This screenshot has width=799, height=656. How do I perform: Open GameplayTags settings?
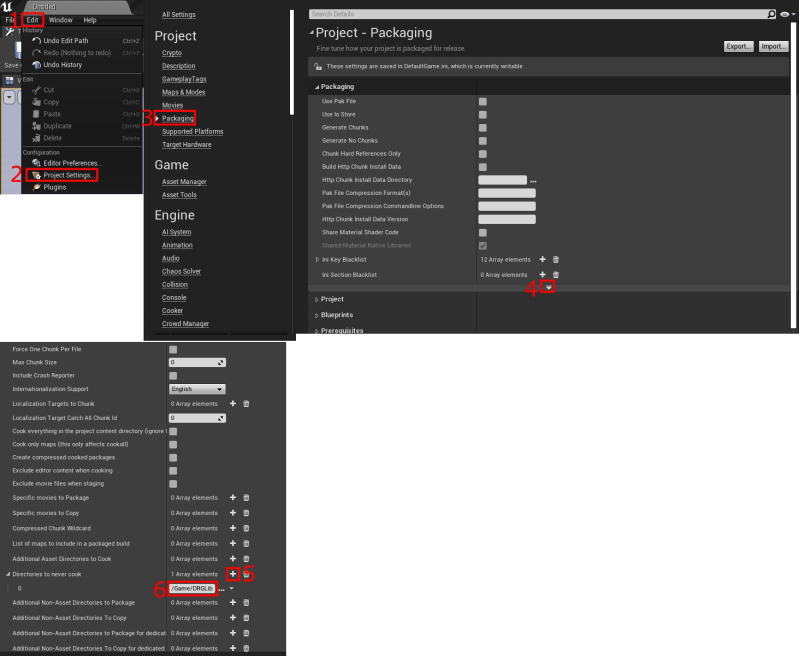(x=184, y=79)
